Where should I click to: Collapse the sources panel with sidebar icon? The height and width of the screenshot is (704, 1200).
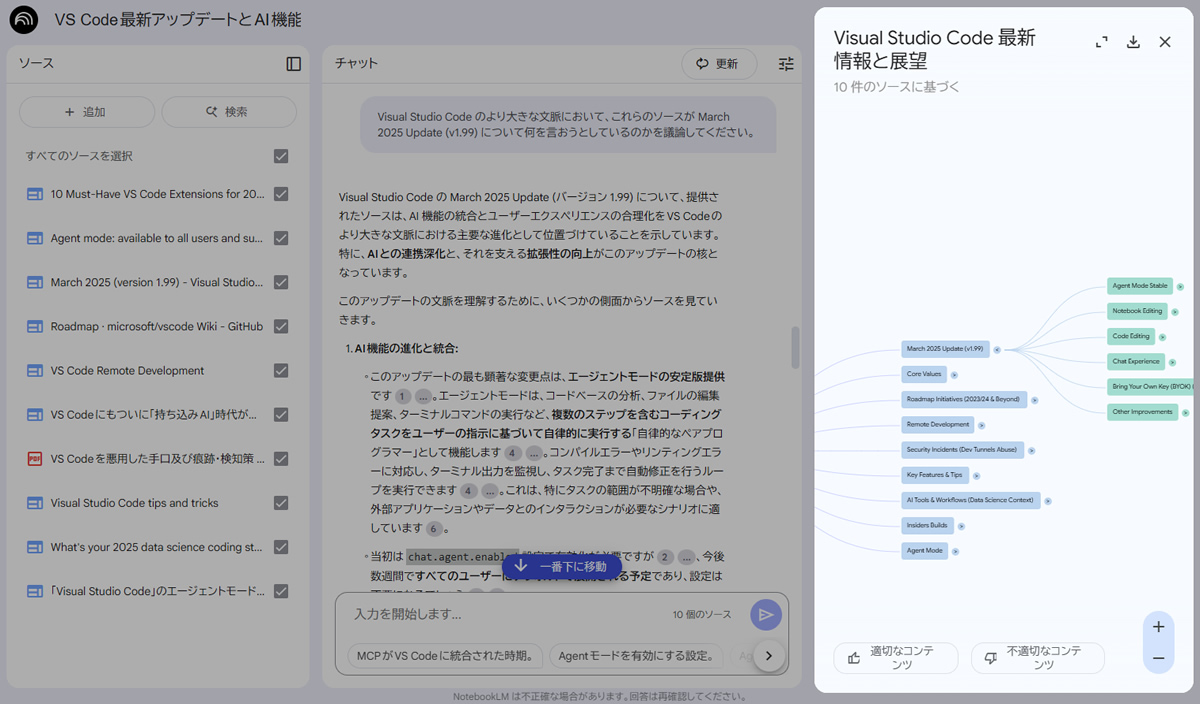[x=293, y=64]
